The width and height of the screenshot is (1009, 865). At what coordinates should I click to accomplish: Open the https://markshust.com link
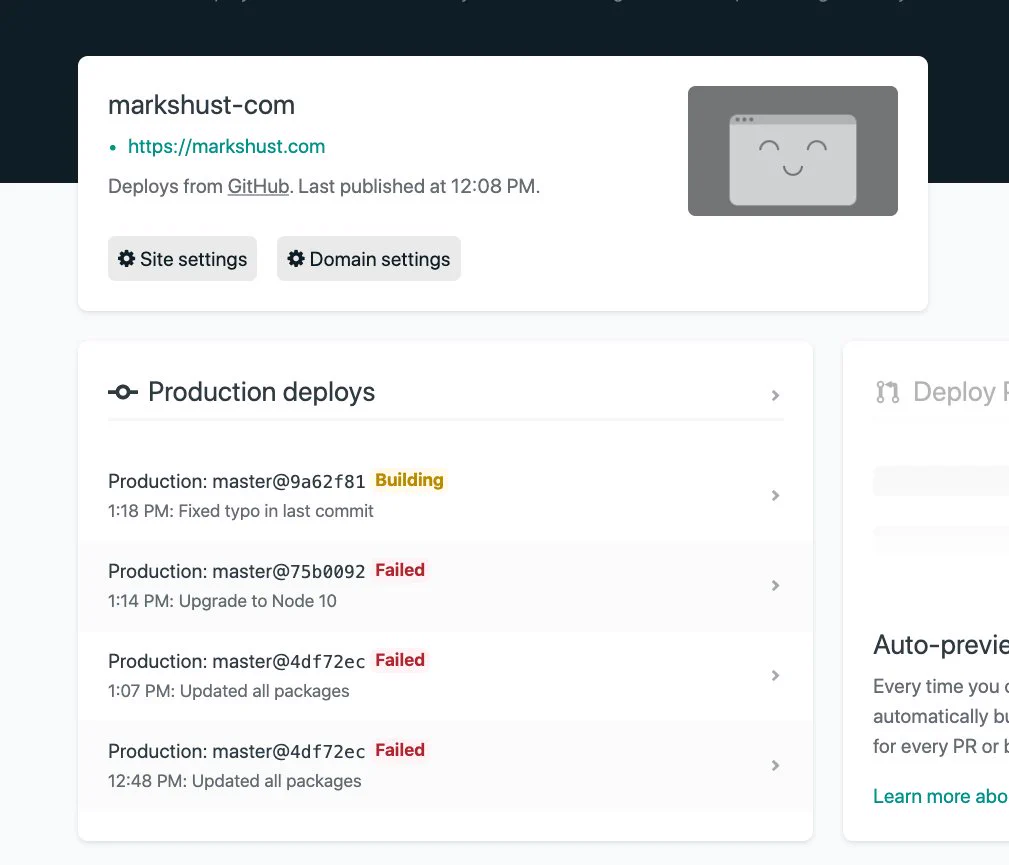pyautogui.click(x=227, y=147)
